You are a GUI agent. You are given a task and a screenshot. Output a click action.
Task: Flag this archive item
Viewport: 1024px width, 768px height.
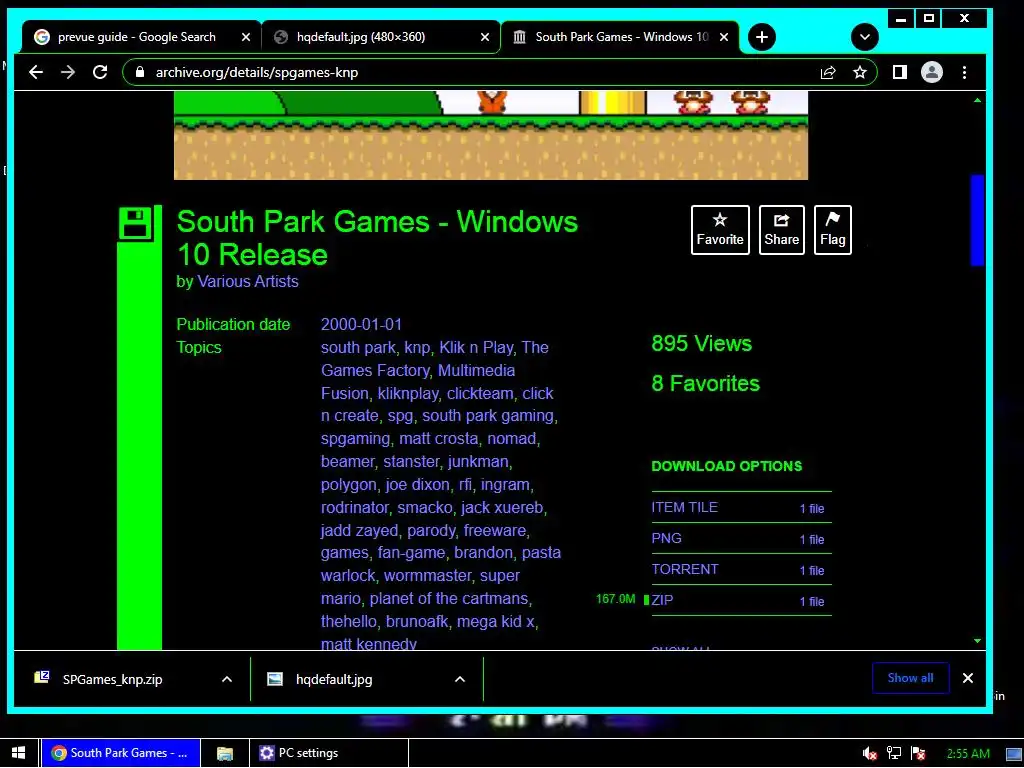[832, 230]
